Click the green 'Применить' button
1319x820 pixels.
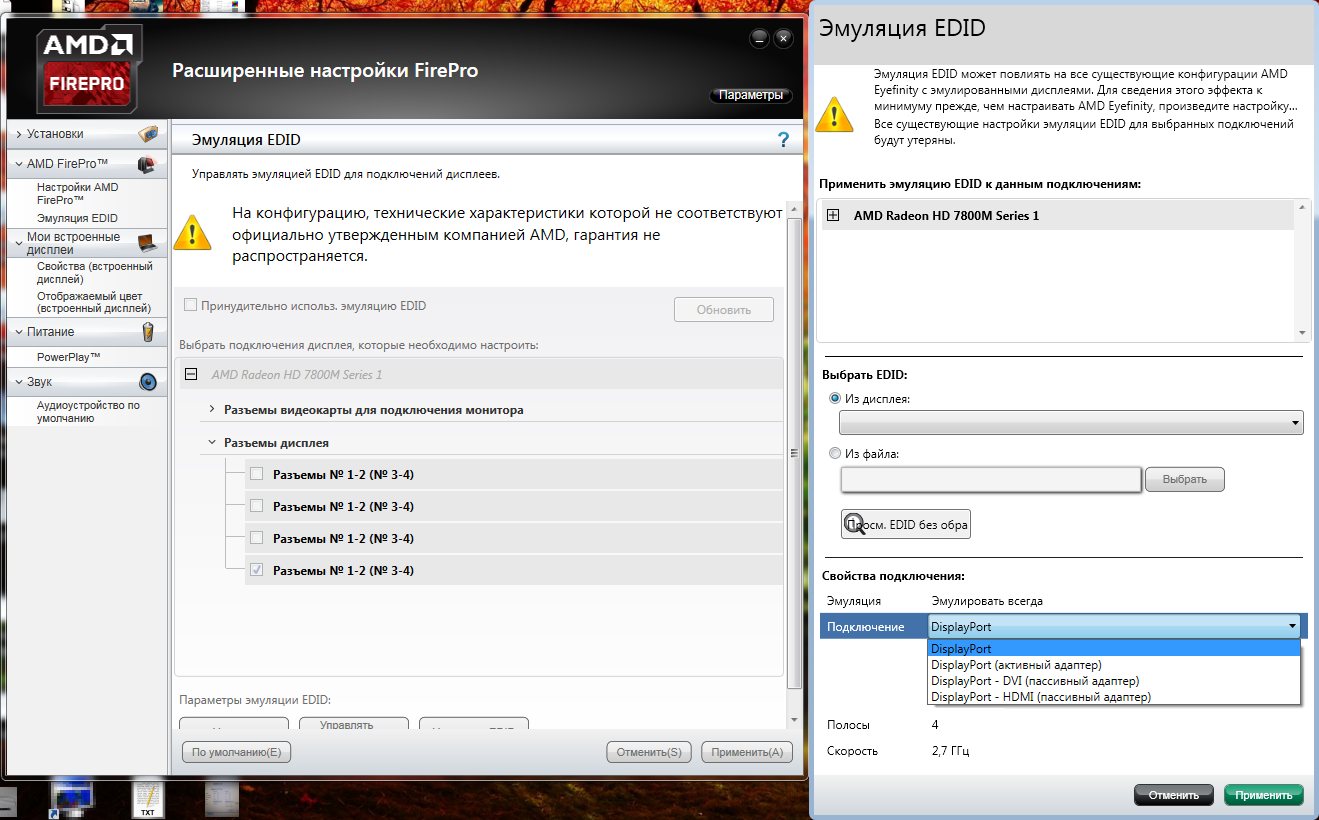pos(1263,795)
